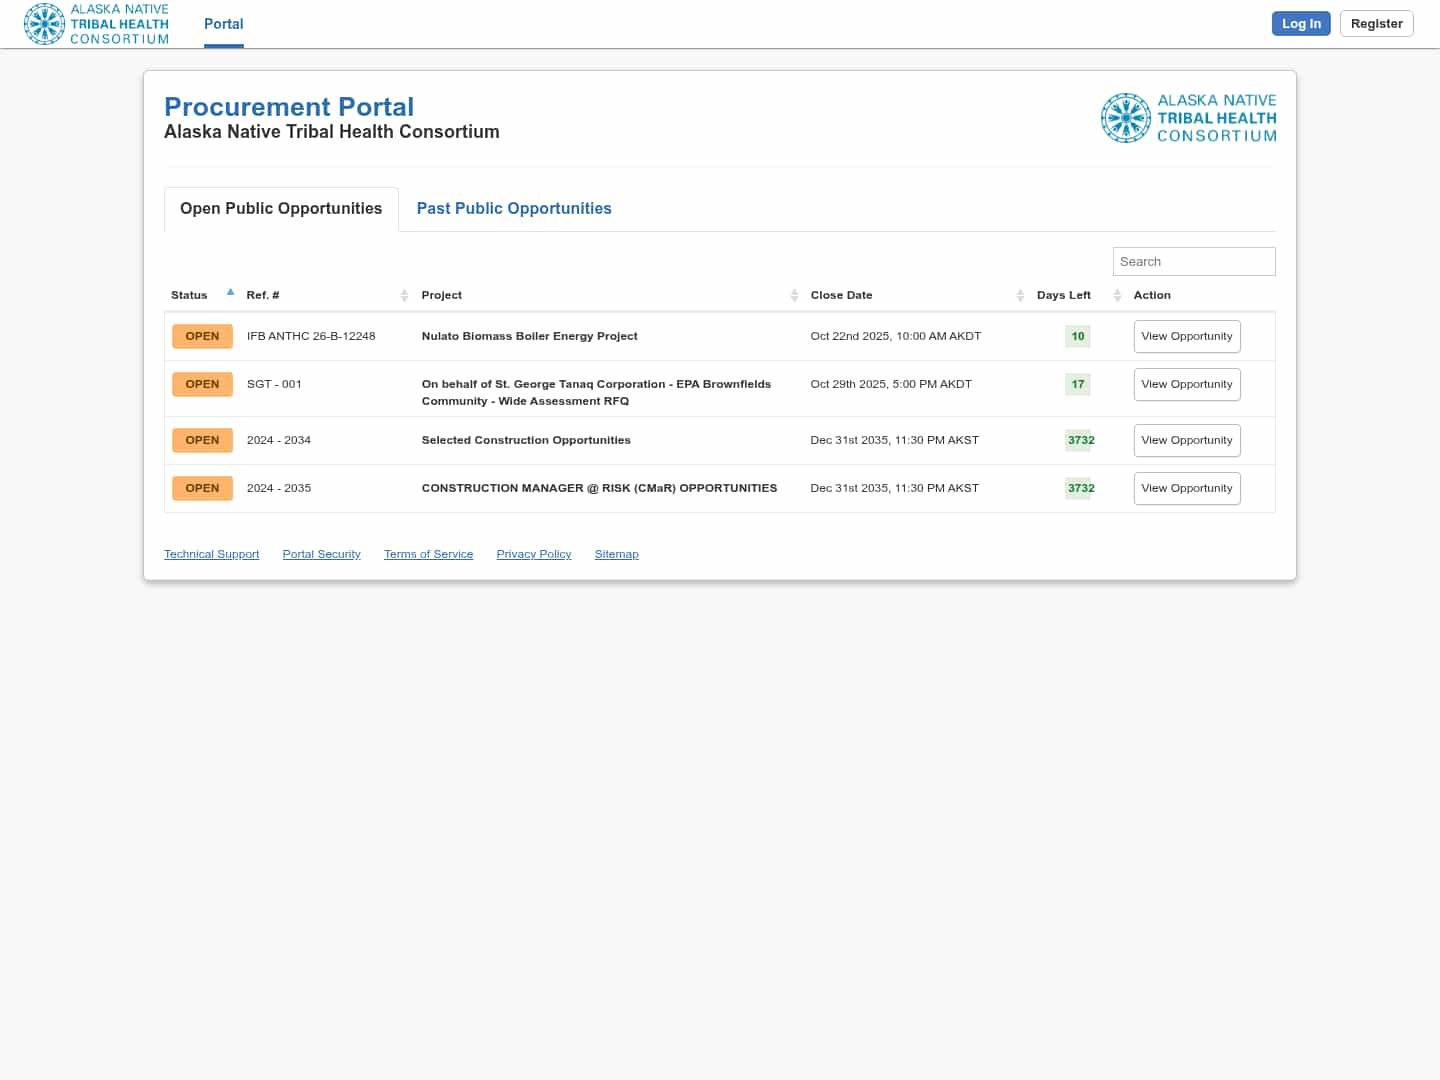Open the Privacy Policy link
1440x1080 pixels.
[533, 554]
